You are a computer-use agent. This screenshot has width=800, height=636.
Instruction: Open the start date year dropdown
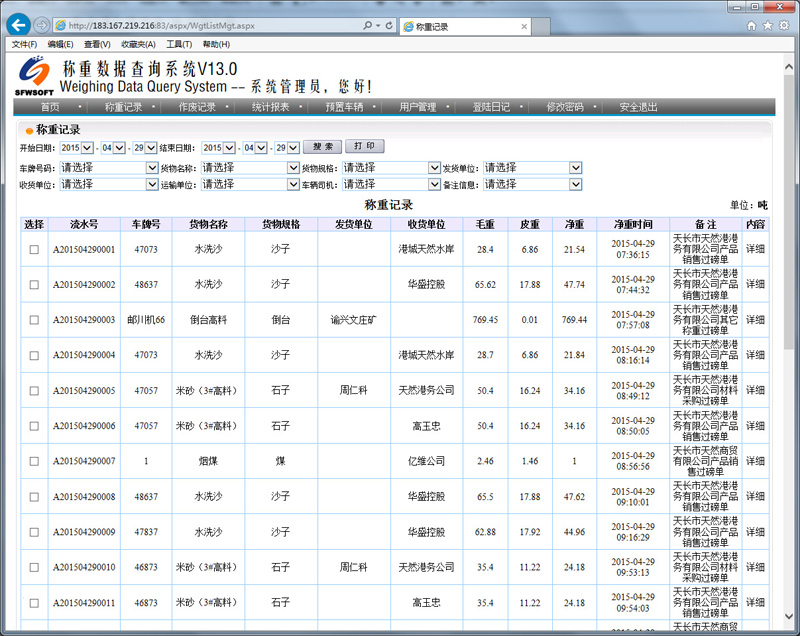click(x=77, y=148)
